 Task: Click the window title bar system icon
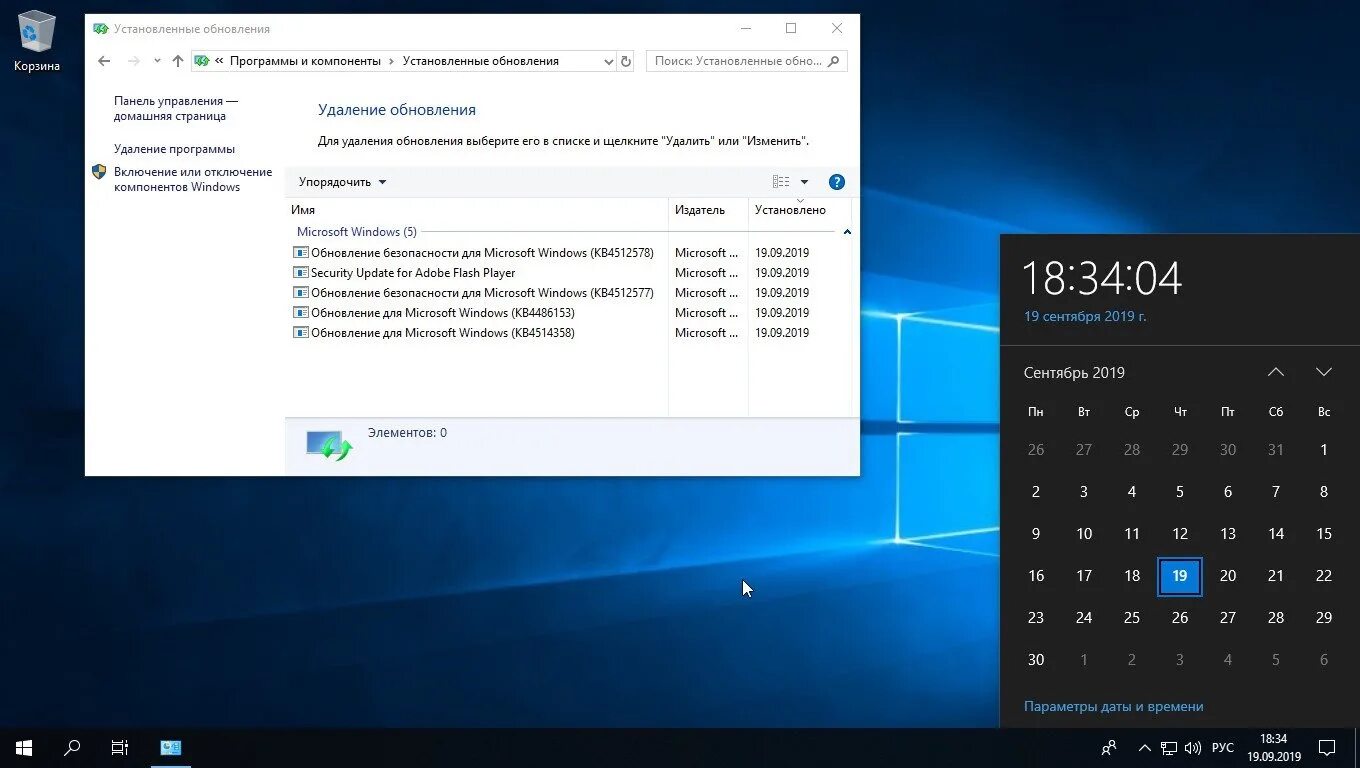pyautogui.click(x=101, y=29)
